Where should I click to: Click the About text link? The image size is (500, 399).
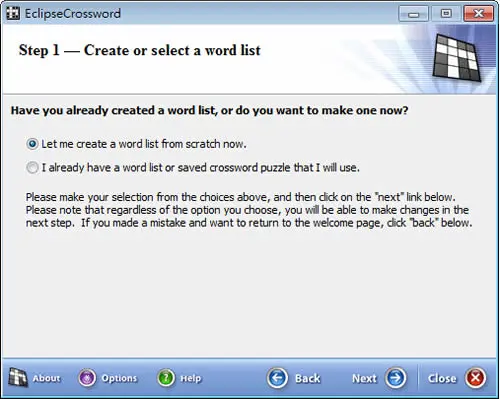tap(46, 378)
